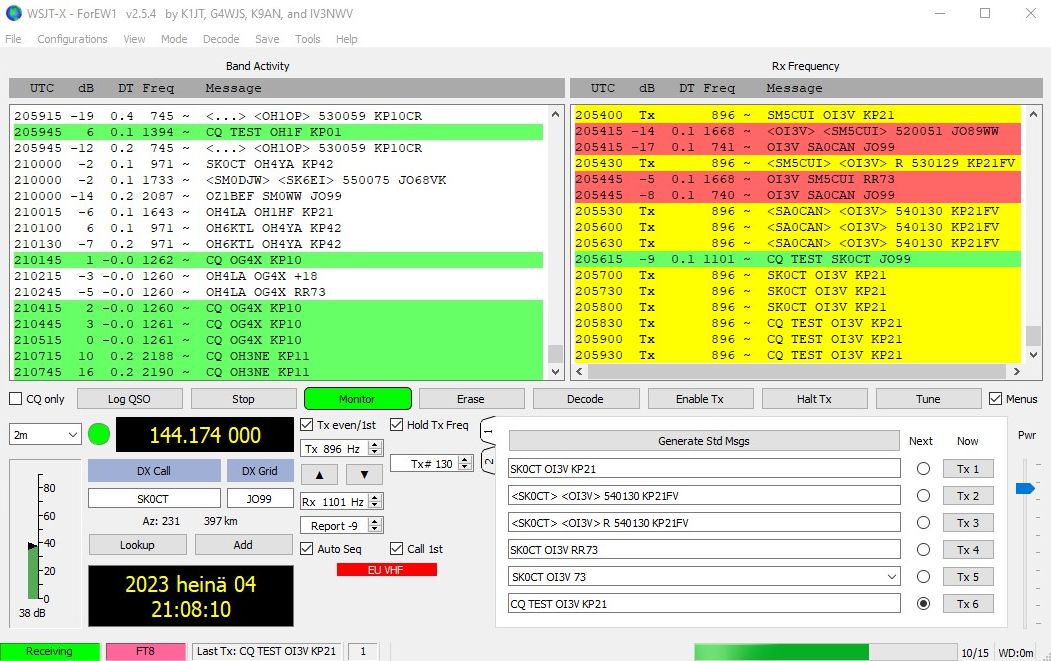Click the Band Activity vertical scrollbar

tap(555, 242)
